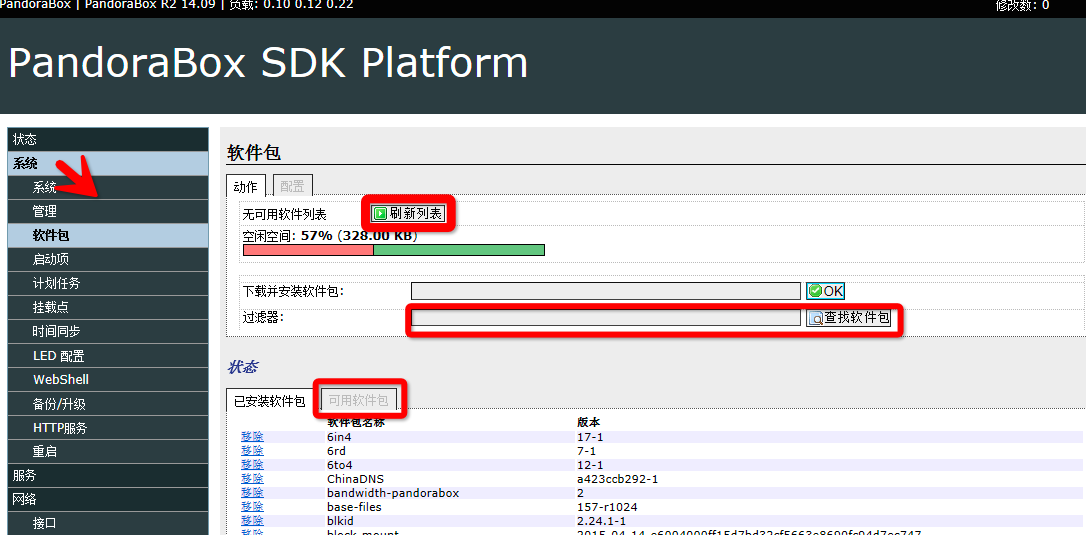The width and height of the screenshot is (1086, 535).
Task: Switch to the 已安装软件包 tab
Action: point(269,401)
